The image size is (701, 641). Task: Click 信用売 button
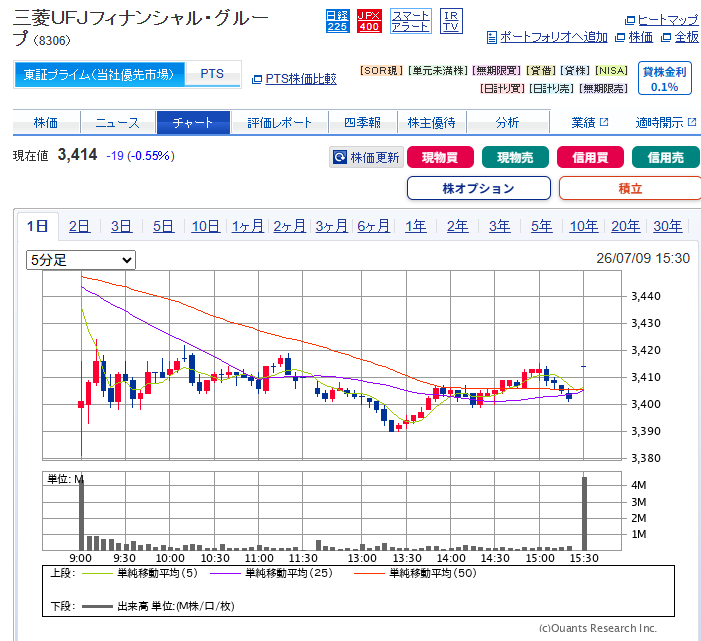[x=666, y=157]
